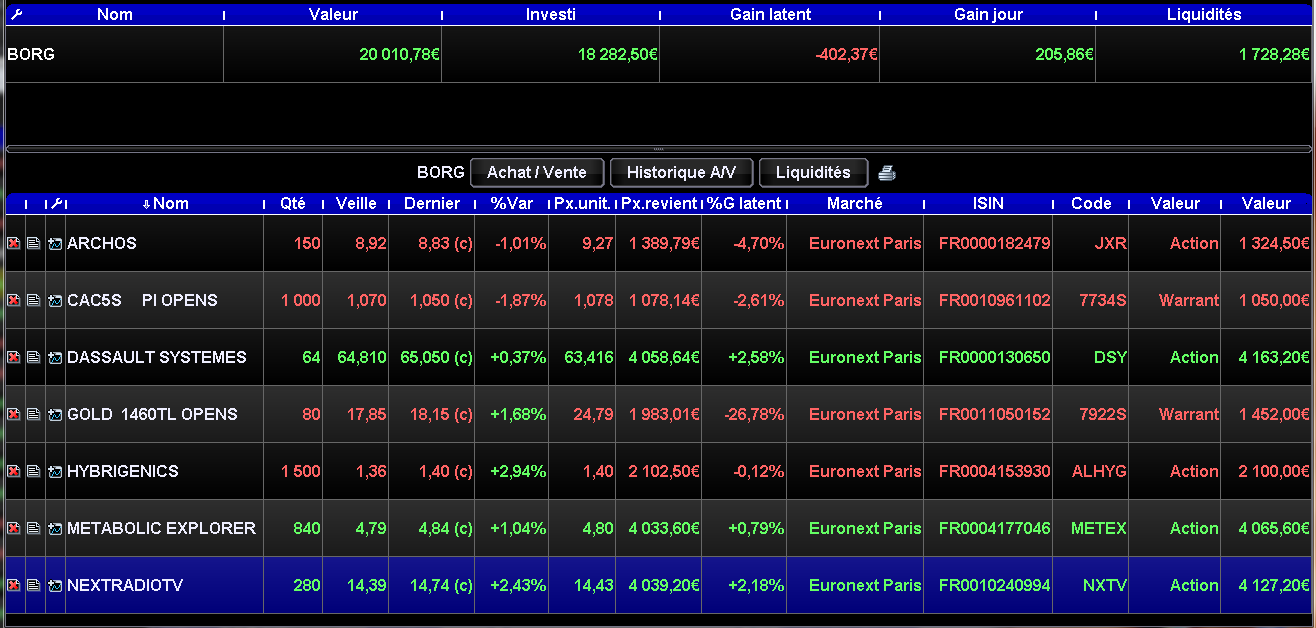1316x628 pixels.
Task: Select the CAC5S PI OPENS position name
Action: click(142, 300)
